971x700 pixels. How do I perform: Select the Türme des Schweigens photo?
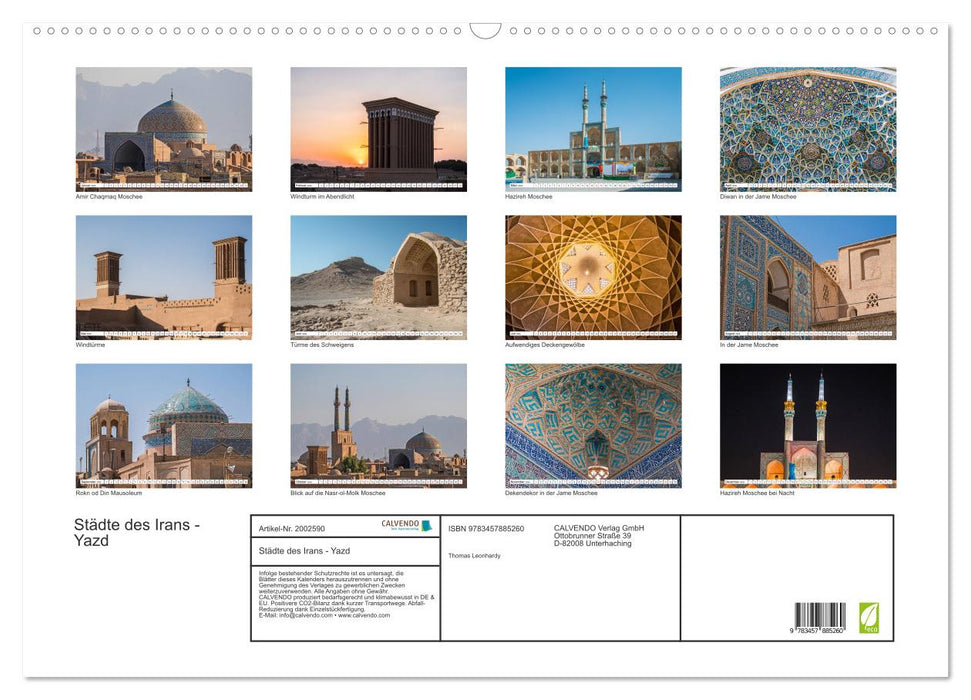[x=379, y=274]
